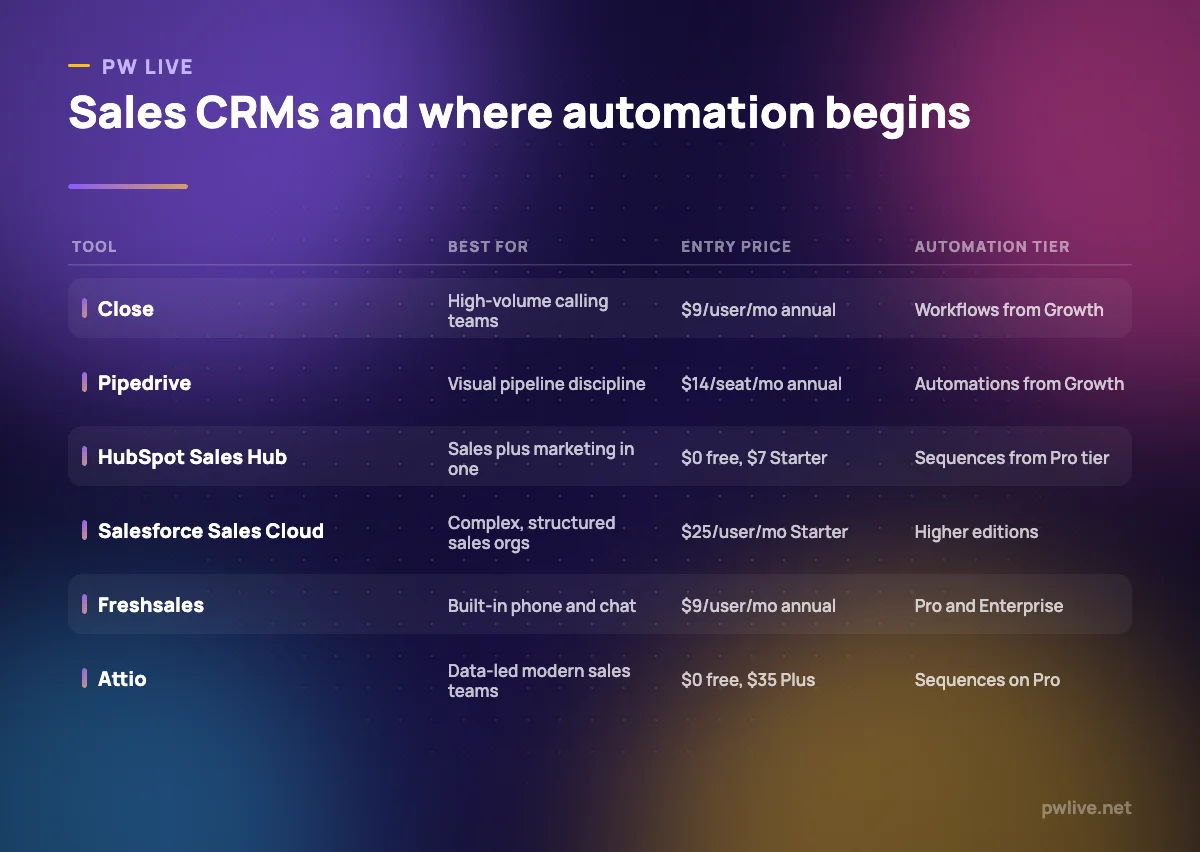Click 'Visual pipeline discipline' cell
The width and height of the screenshot is (1200, 852).
[x=547, y=384]
